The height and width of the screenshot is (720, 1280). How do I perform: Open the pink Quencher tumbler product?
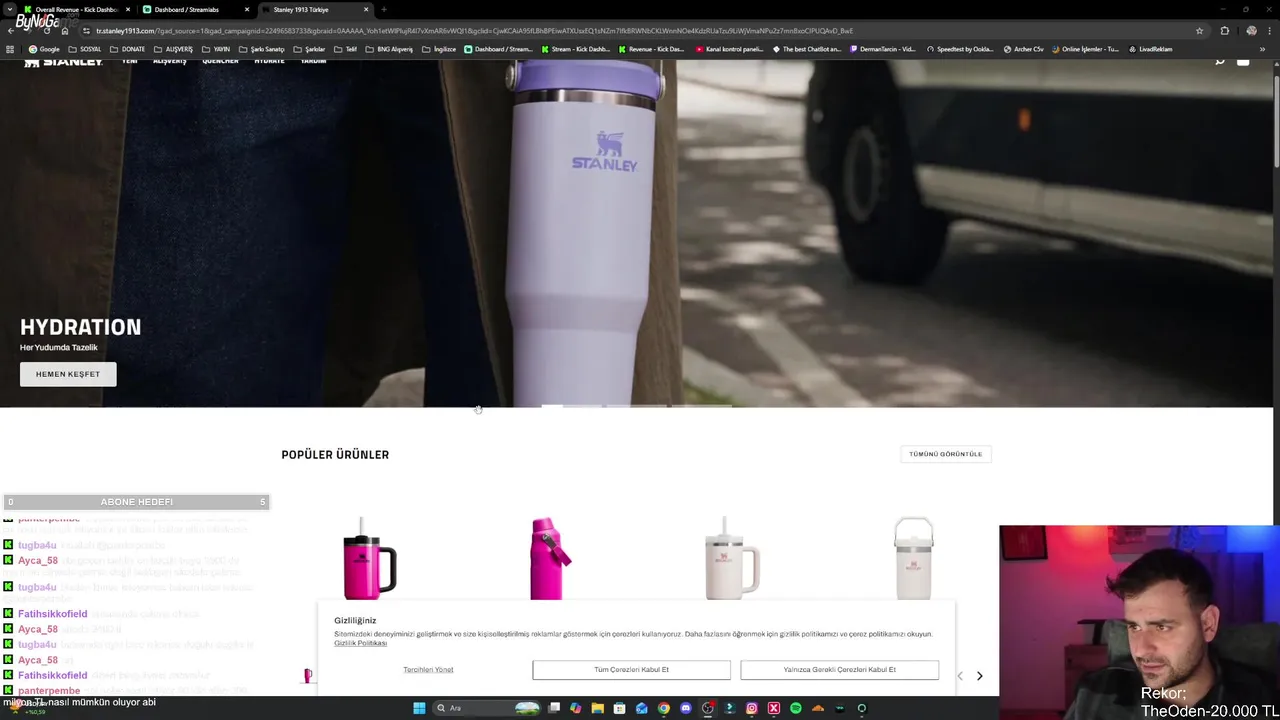(369, 558)
